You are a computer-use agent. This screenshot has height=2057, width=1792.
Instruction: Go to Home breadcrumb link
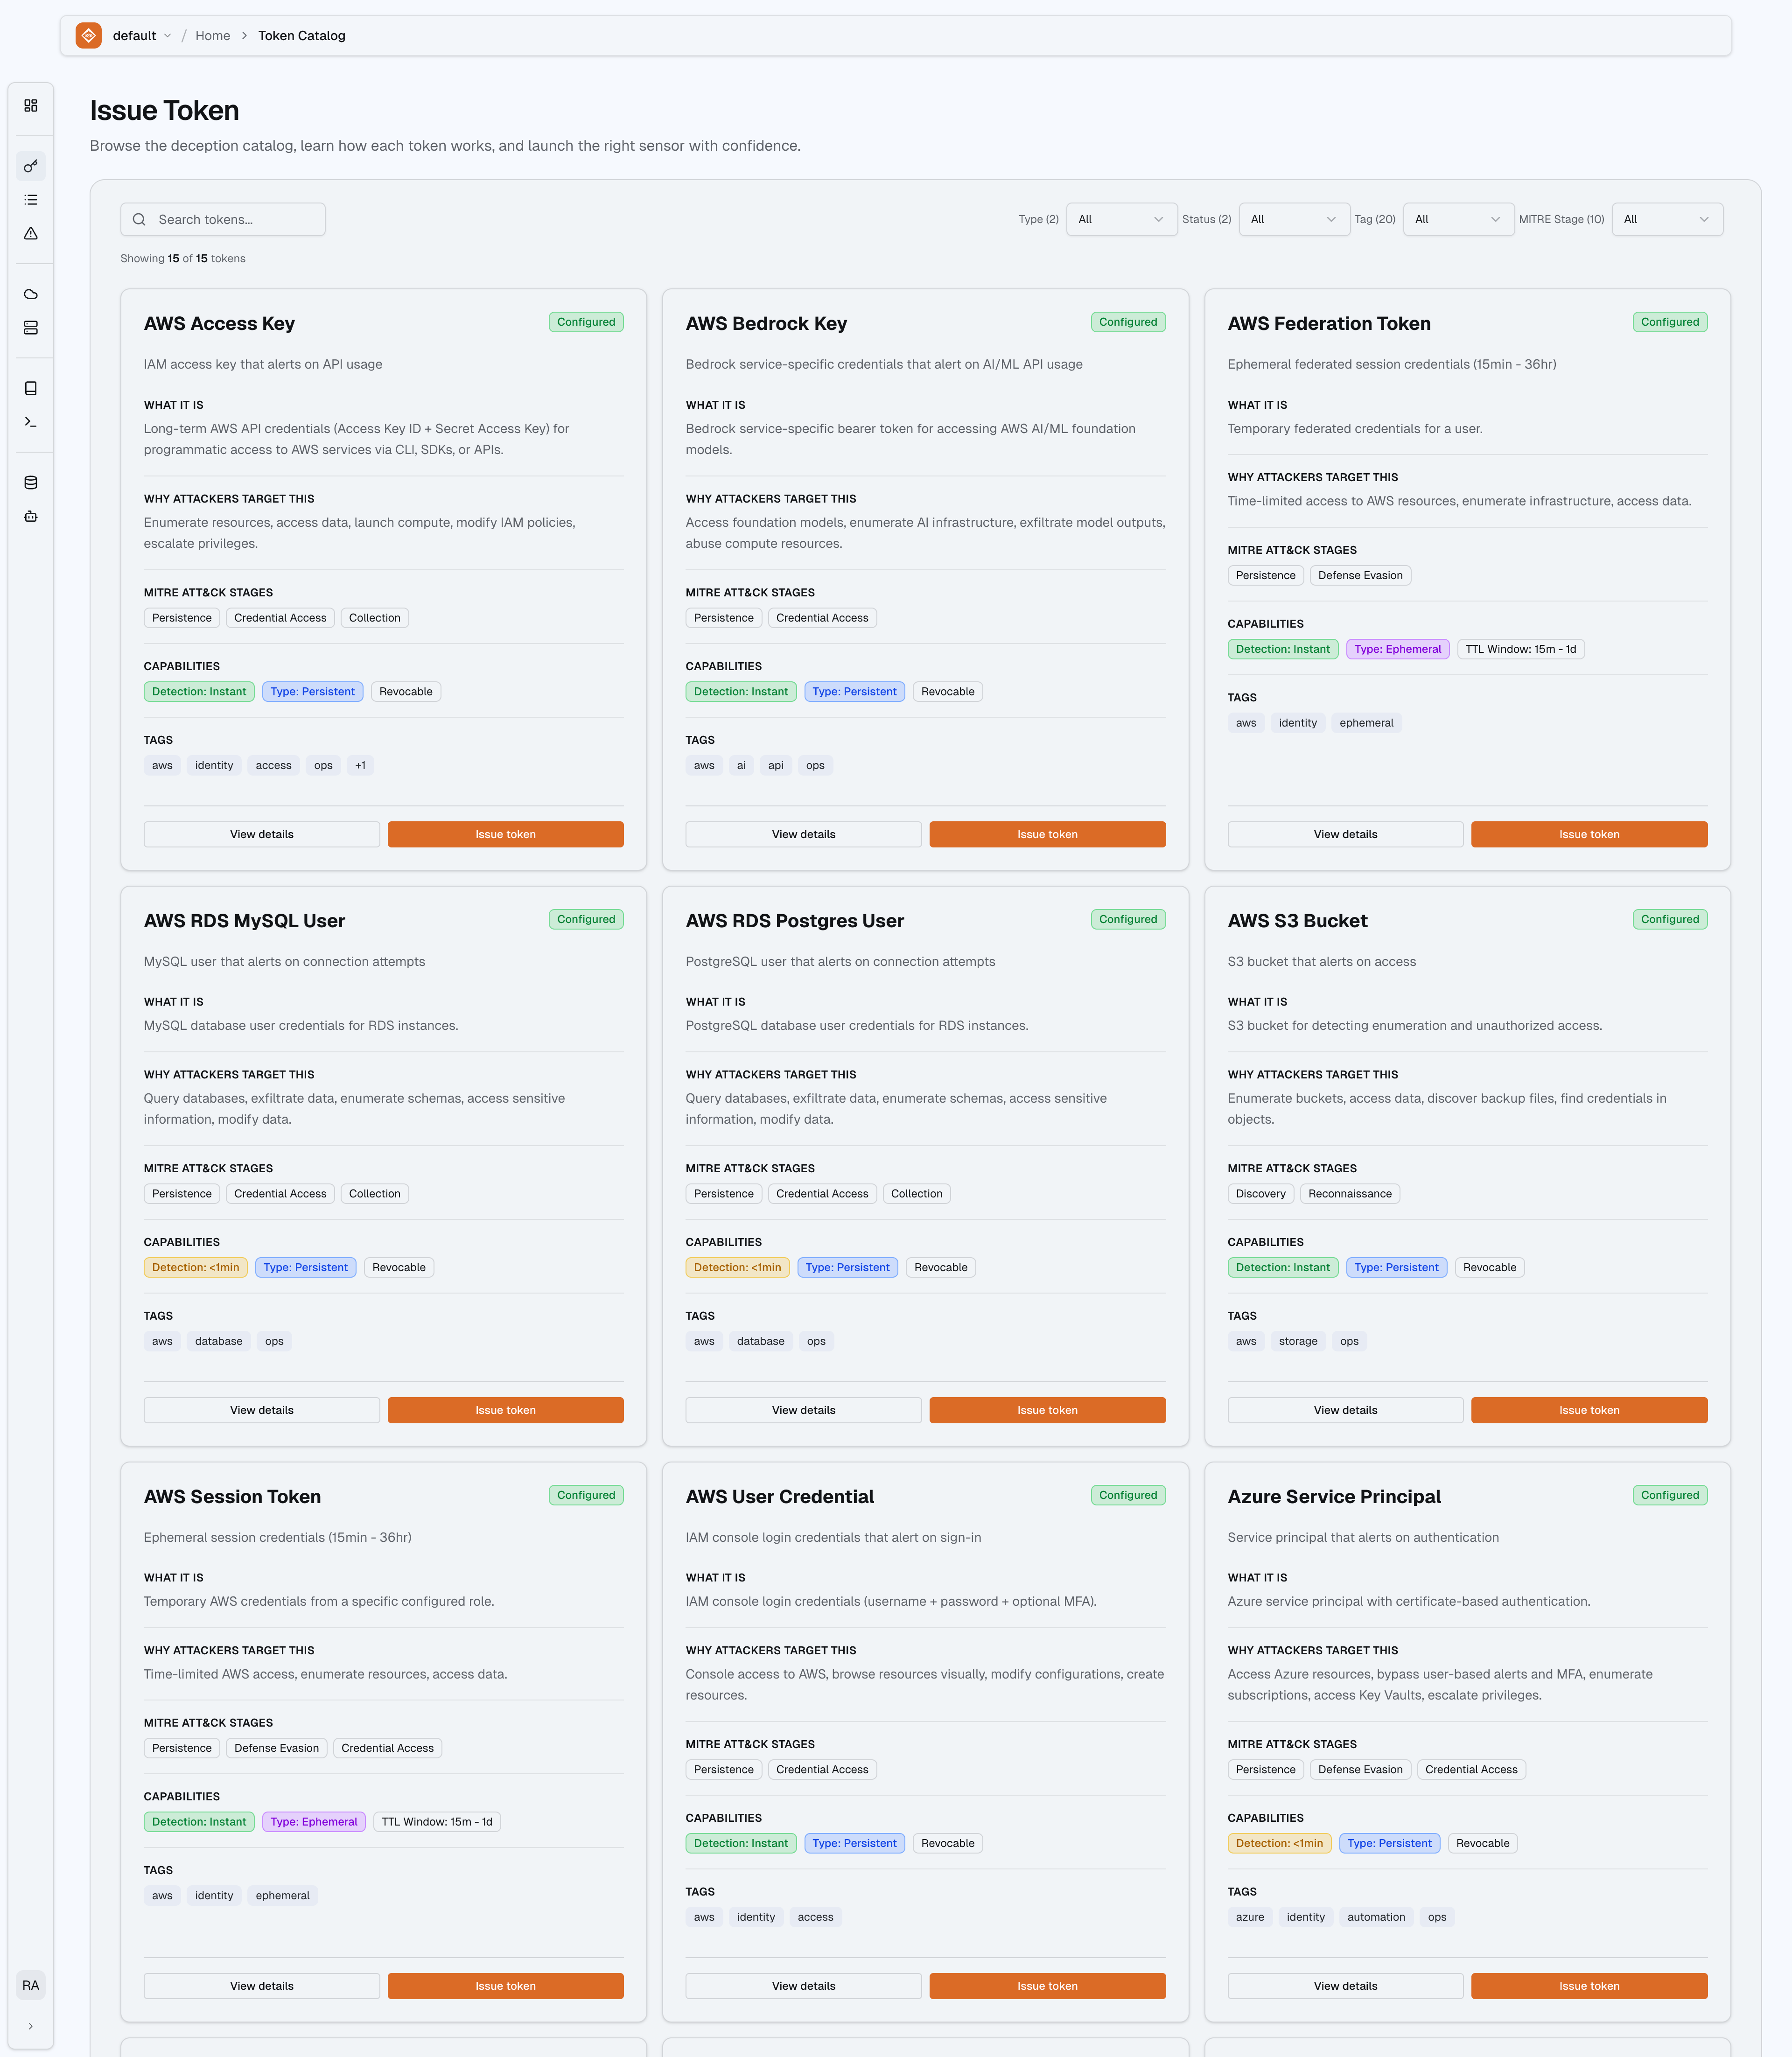tap(212, 36)
